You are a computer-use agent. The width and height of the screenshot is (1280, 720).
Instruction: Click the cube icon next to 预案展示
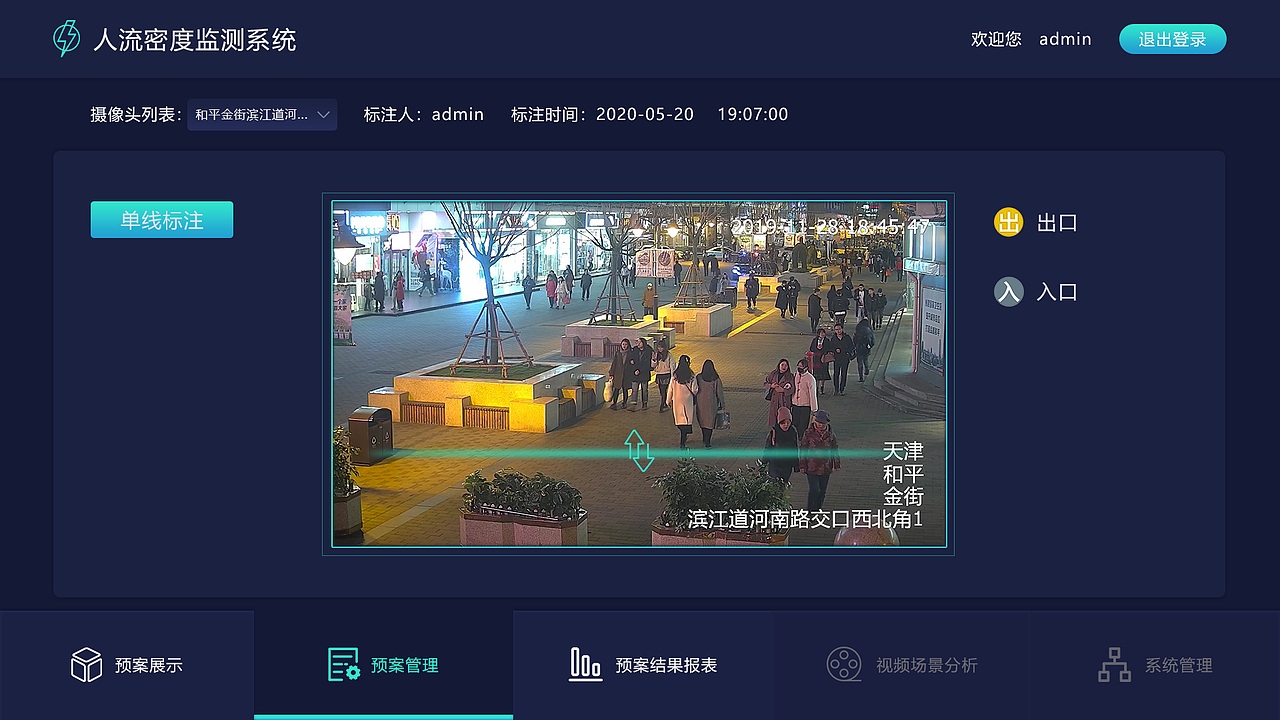click(87, 663)
